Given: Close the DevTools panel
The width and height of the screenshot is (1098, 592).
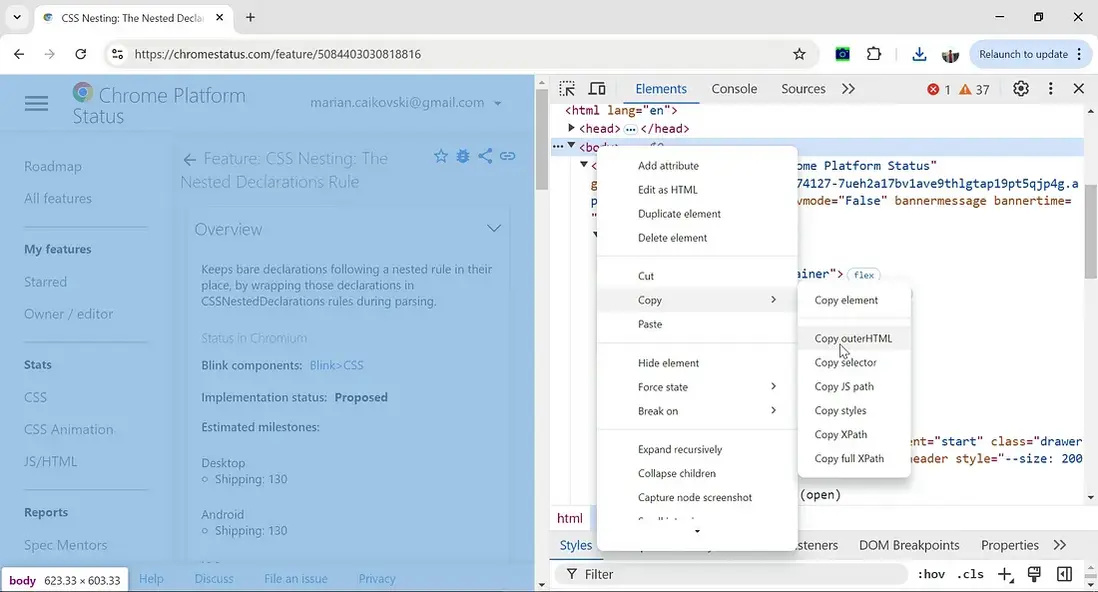Looking at the screenshot, I should coord(1078,89).
